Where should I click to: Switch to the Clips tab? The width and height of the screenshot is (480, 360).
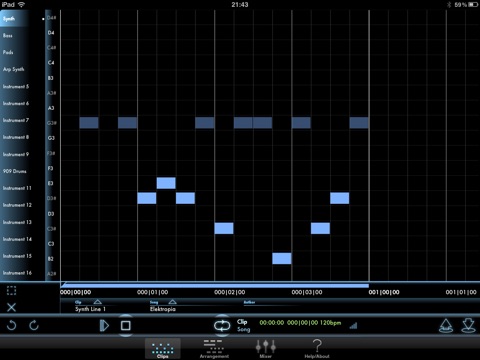(163, 349)
